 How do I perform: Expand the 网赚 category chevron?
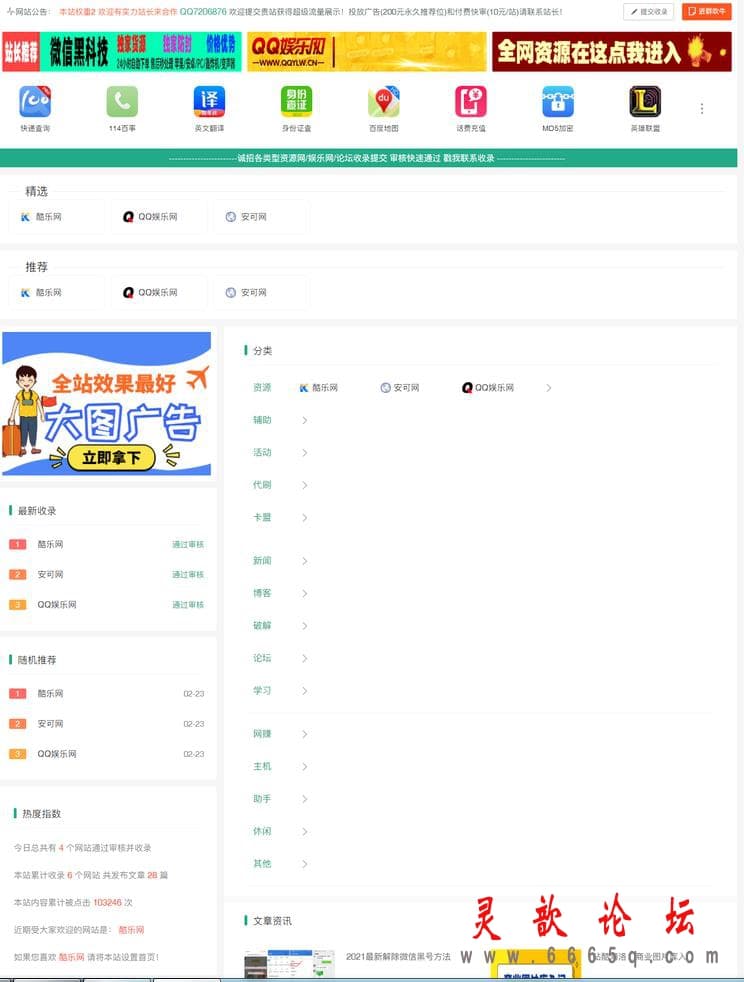304,733
